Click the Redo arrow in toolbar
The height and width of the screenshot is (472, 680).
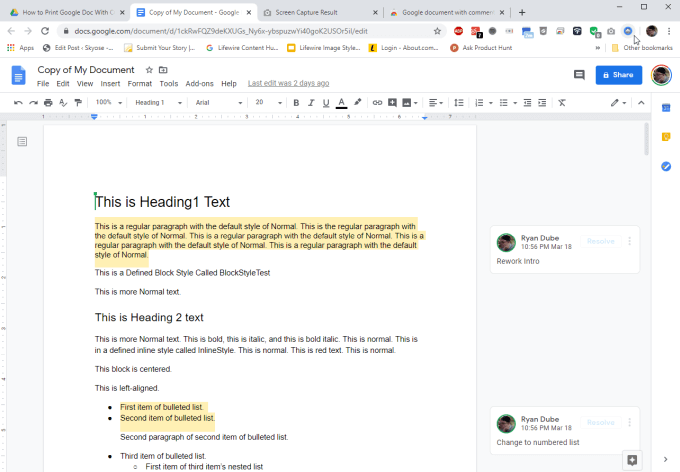[33, 103]
